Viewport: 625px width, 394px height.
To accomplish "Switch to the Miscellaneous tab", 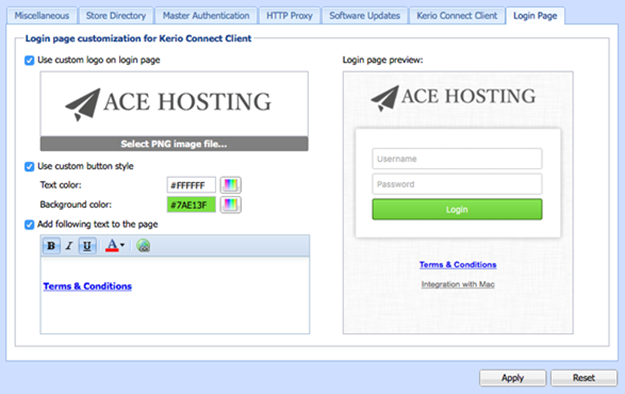I will coord(41,16).
